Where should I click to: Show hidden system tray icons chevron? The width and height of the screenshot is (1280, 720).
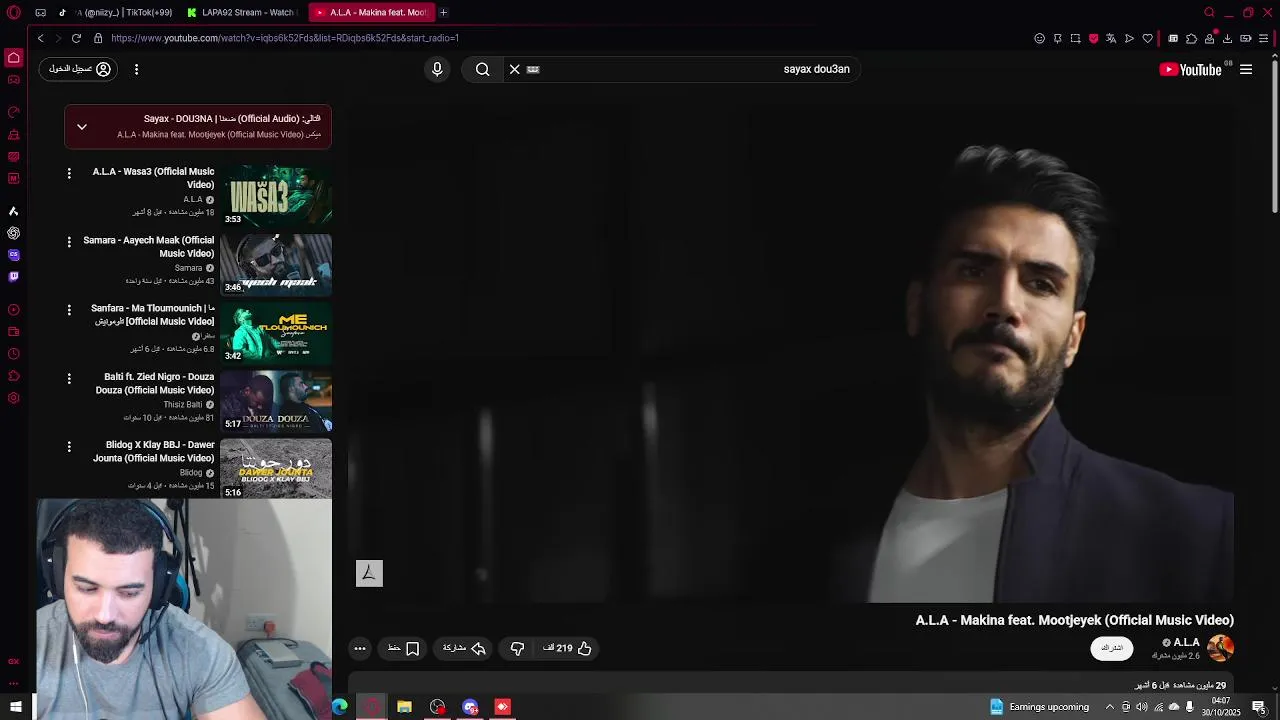(1109, 707)
